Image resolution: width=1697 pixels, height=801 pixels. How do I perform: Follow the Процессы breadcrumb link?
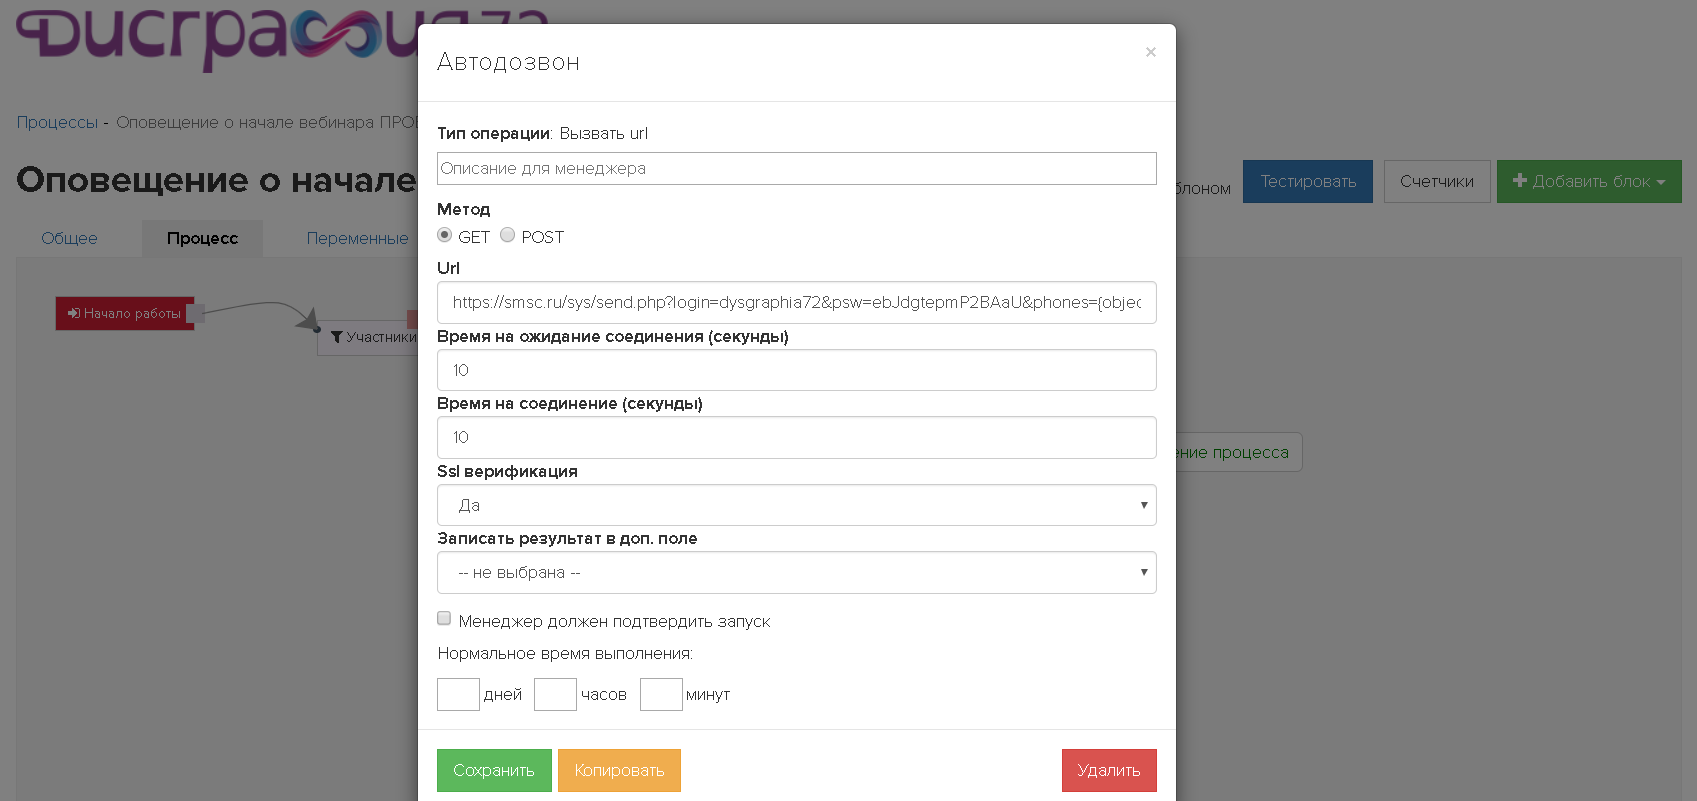57,122
